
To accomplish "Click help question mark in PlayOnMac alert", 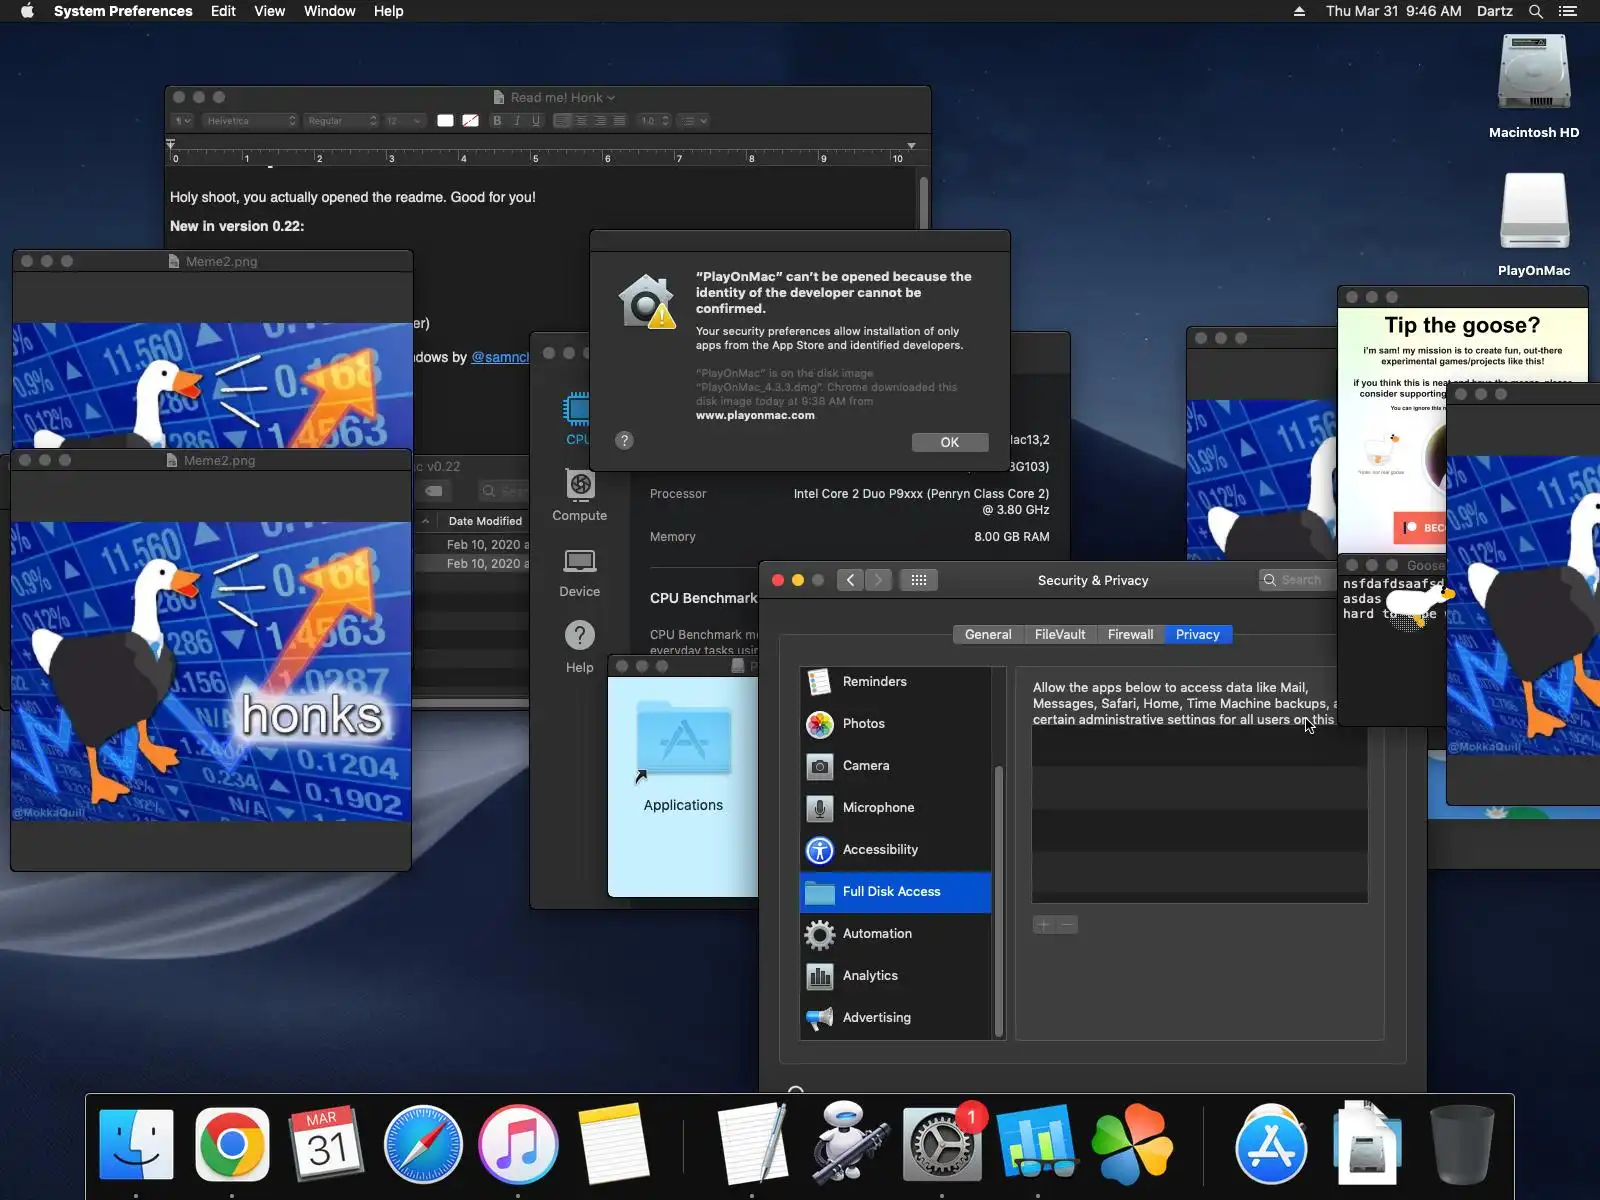I will 624,441.
